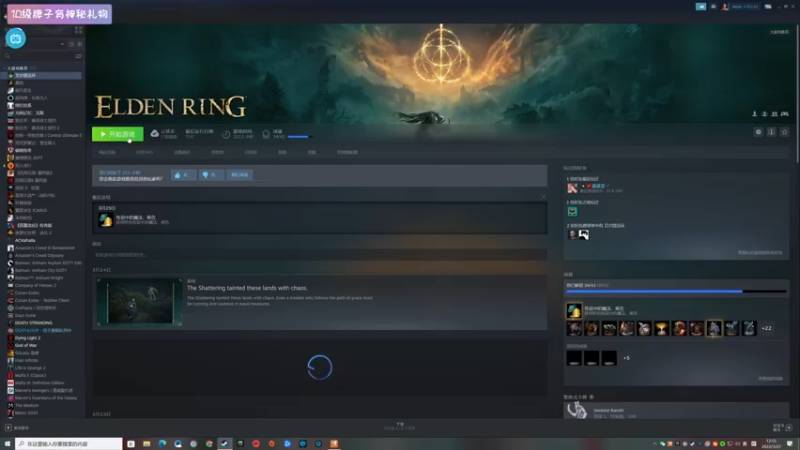Open Skeletal Bandit trading card
Screen dimensions: 800x450
click(x=676, y=410)
